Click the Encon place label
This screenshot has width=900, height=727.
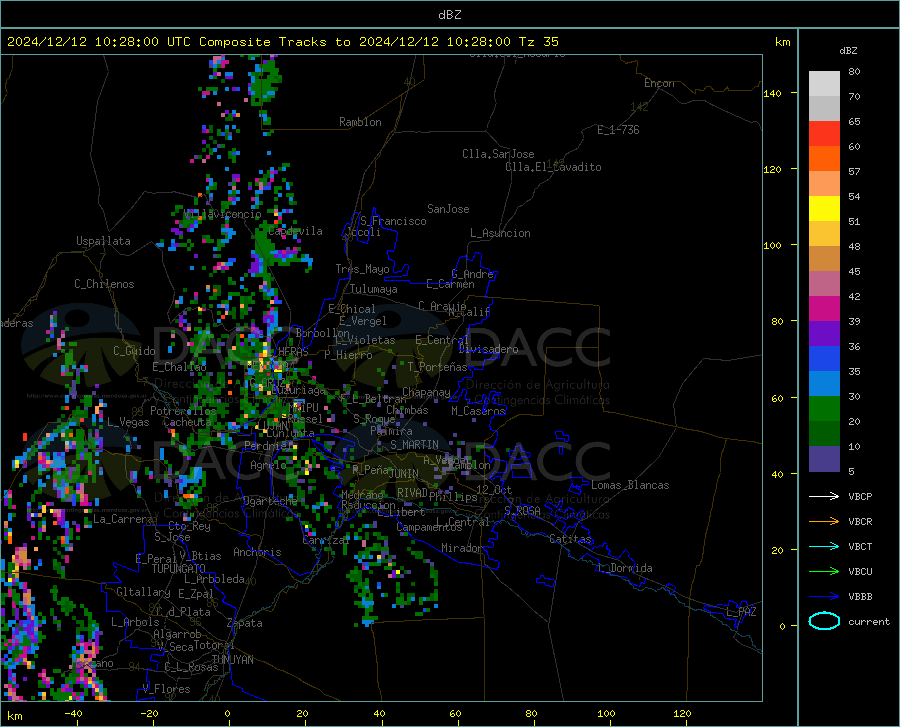[659, 83]
